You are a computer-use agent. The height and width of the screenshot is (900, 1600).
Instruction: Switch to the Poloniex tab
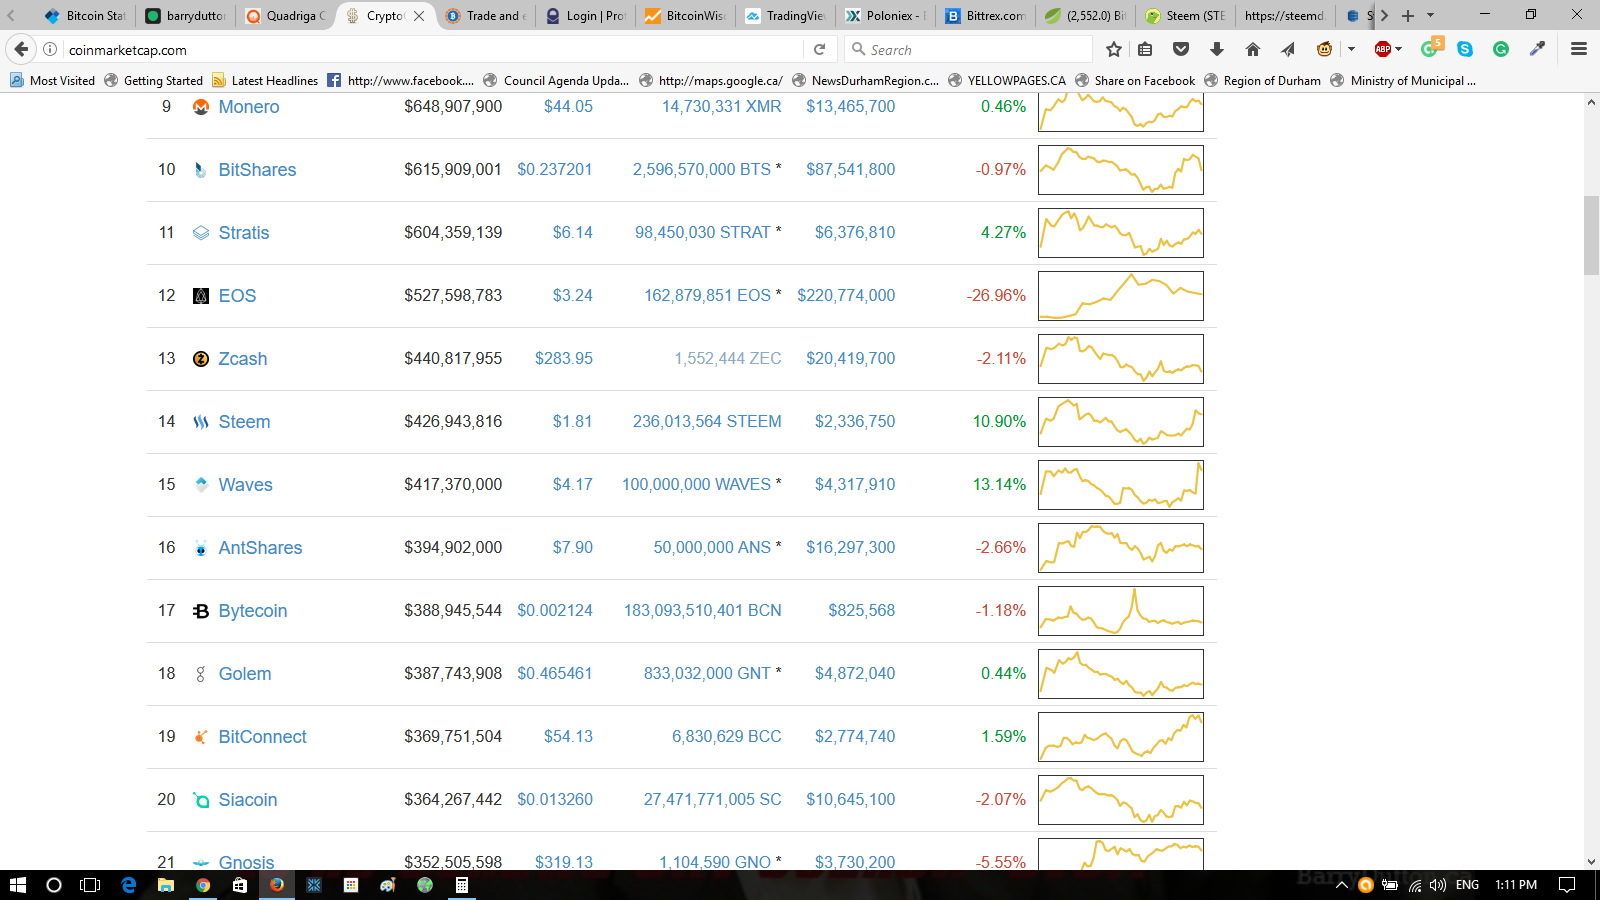885,15
